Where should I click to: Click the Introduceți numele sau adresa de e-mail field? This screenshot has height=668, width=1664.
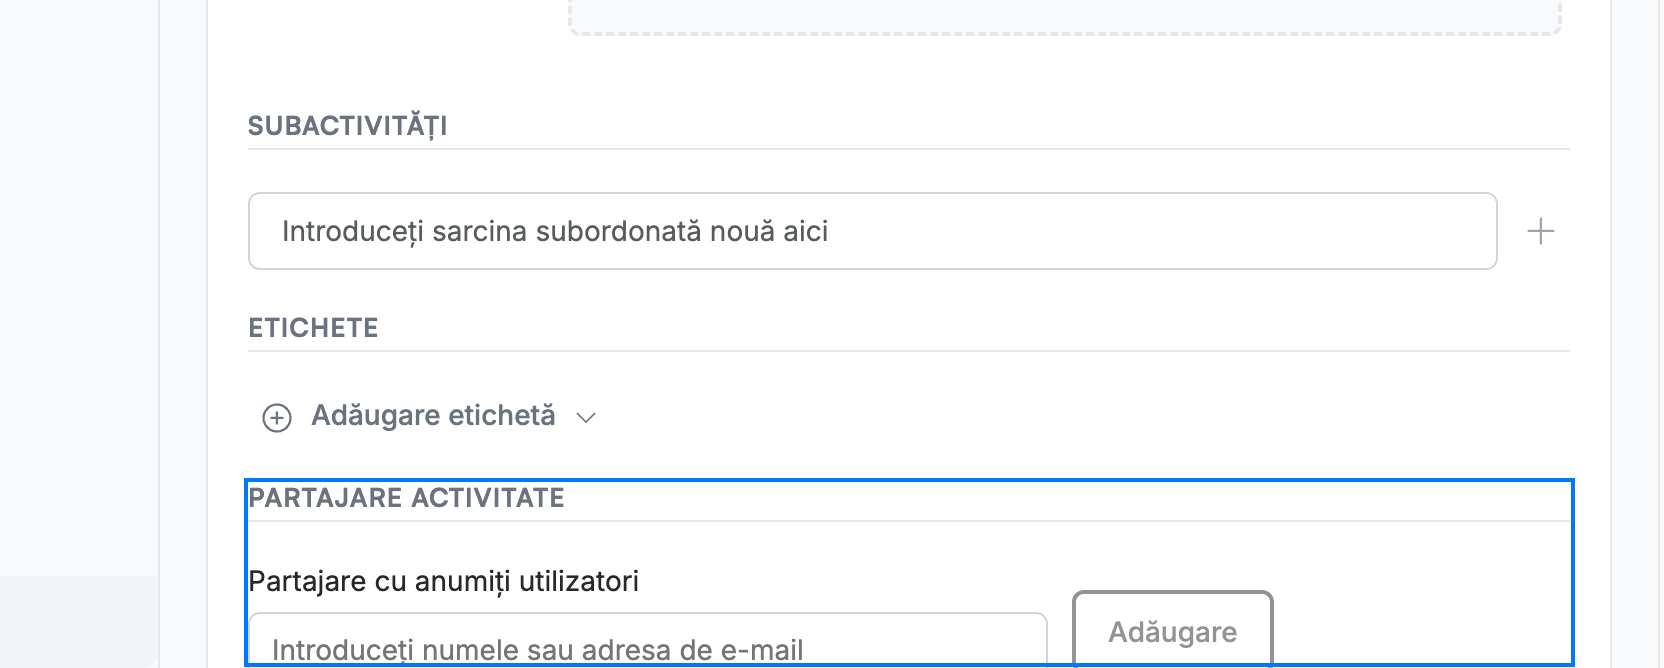pyautogui.click(x=647, y=640)
